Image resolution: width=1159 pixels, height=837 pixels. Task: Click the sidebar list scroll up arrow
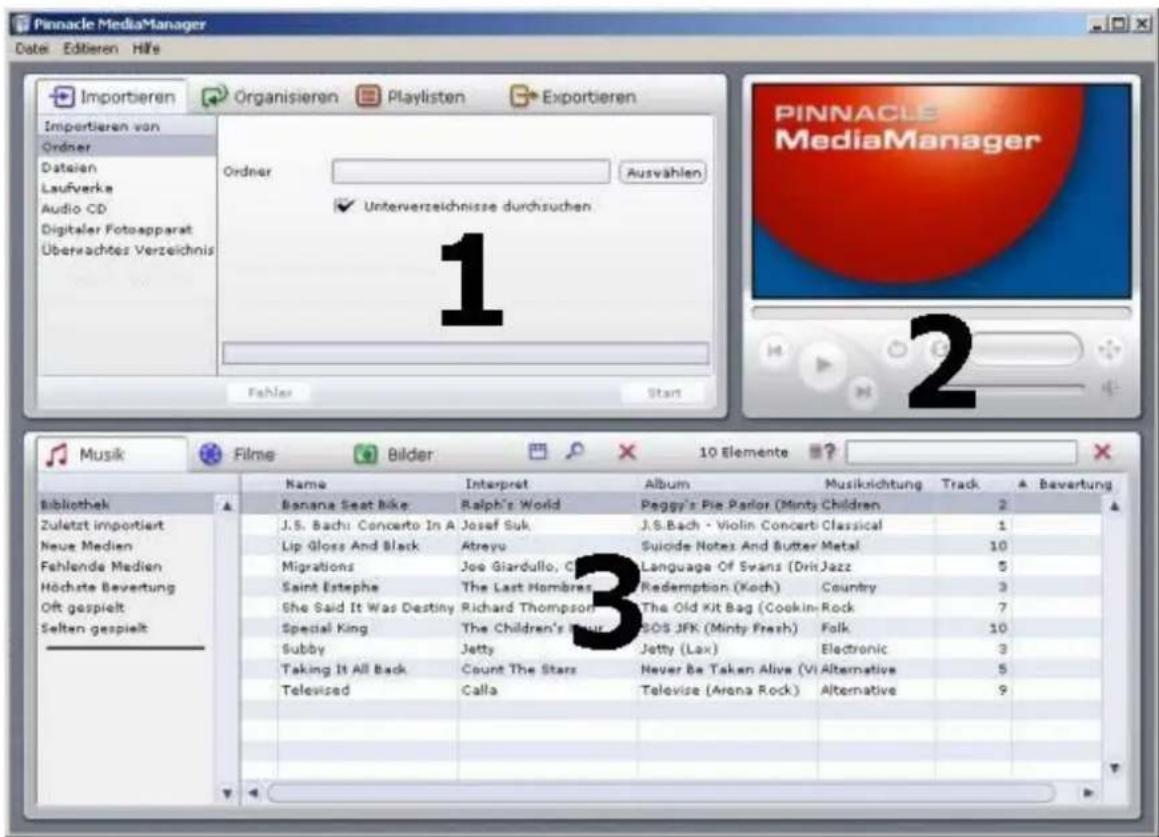pyautogui.click(x=227, y=506)
